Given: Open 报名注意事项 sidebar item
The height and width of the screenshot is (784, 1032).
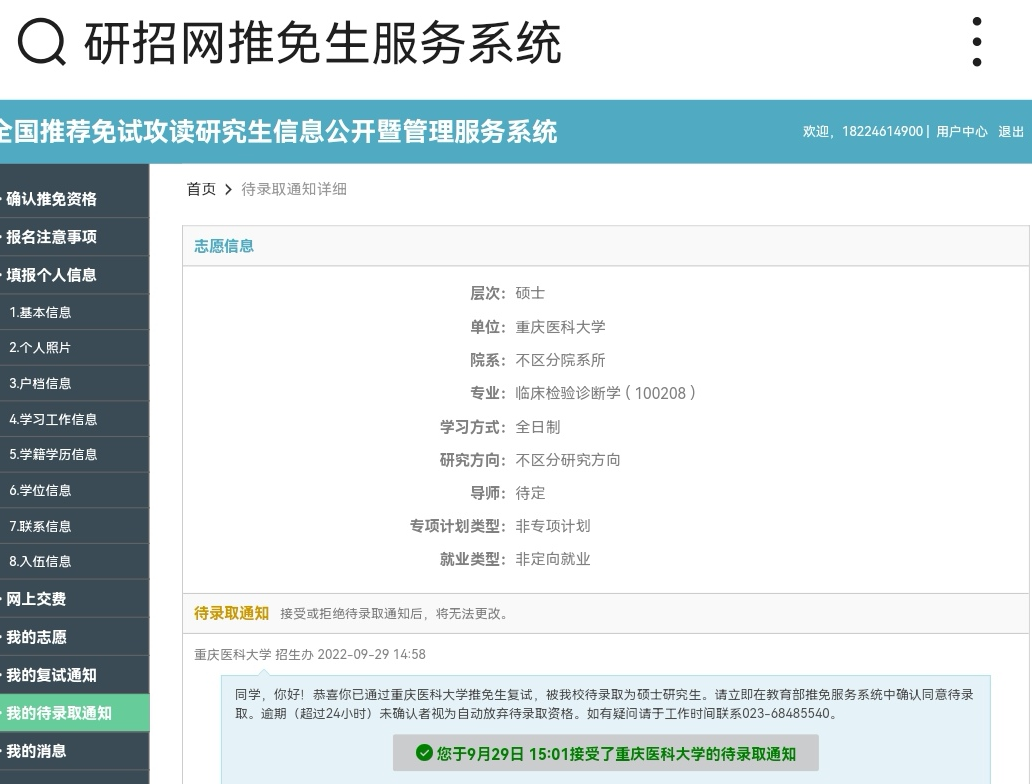Looking at the screenshot, I should (52, 237).
